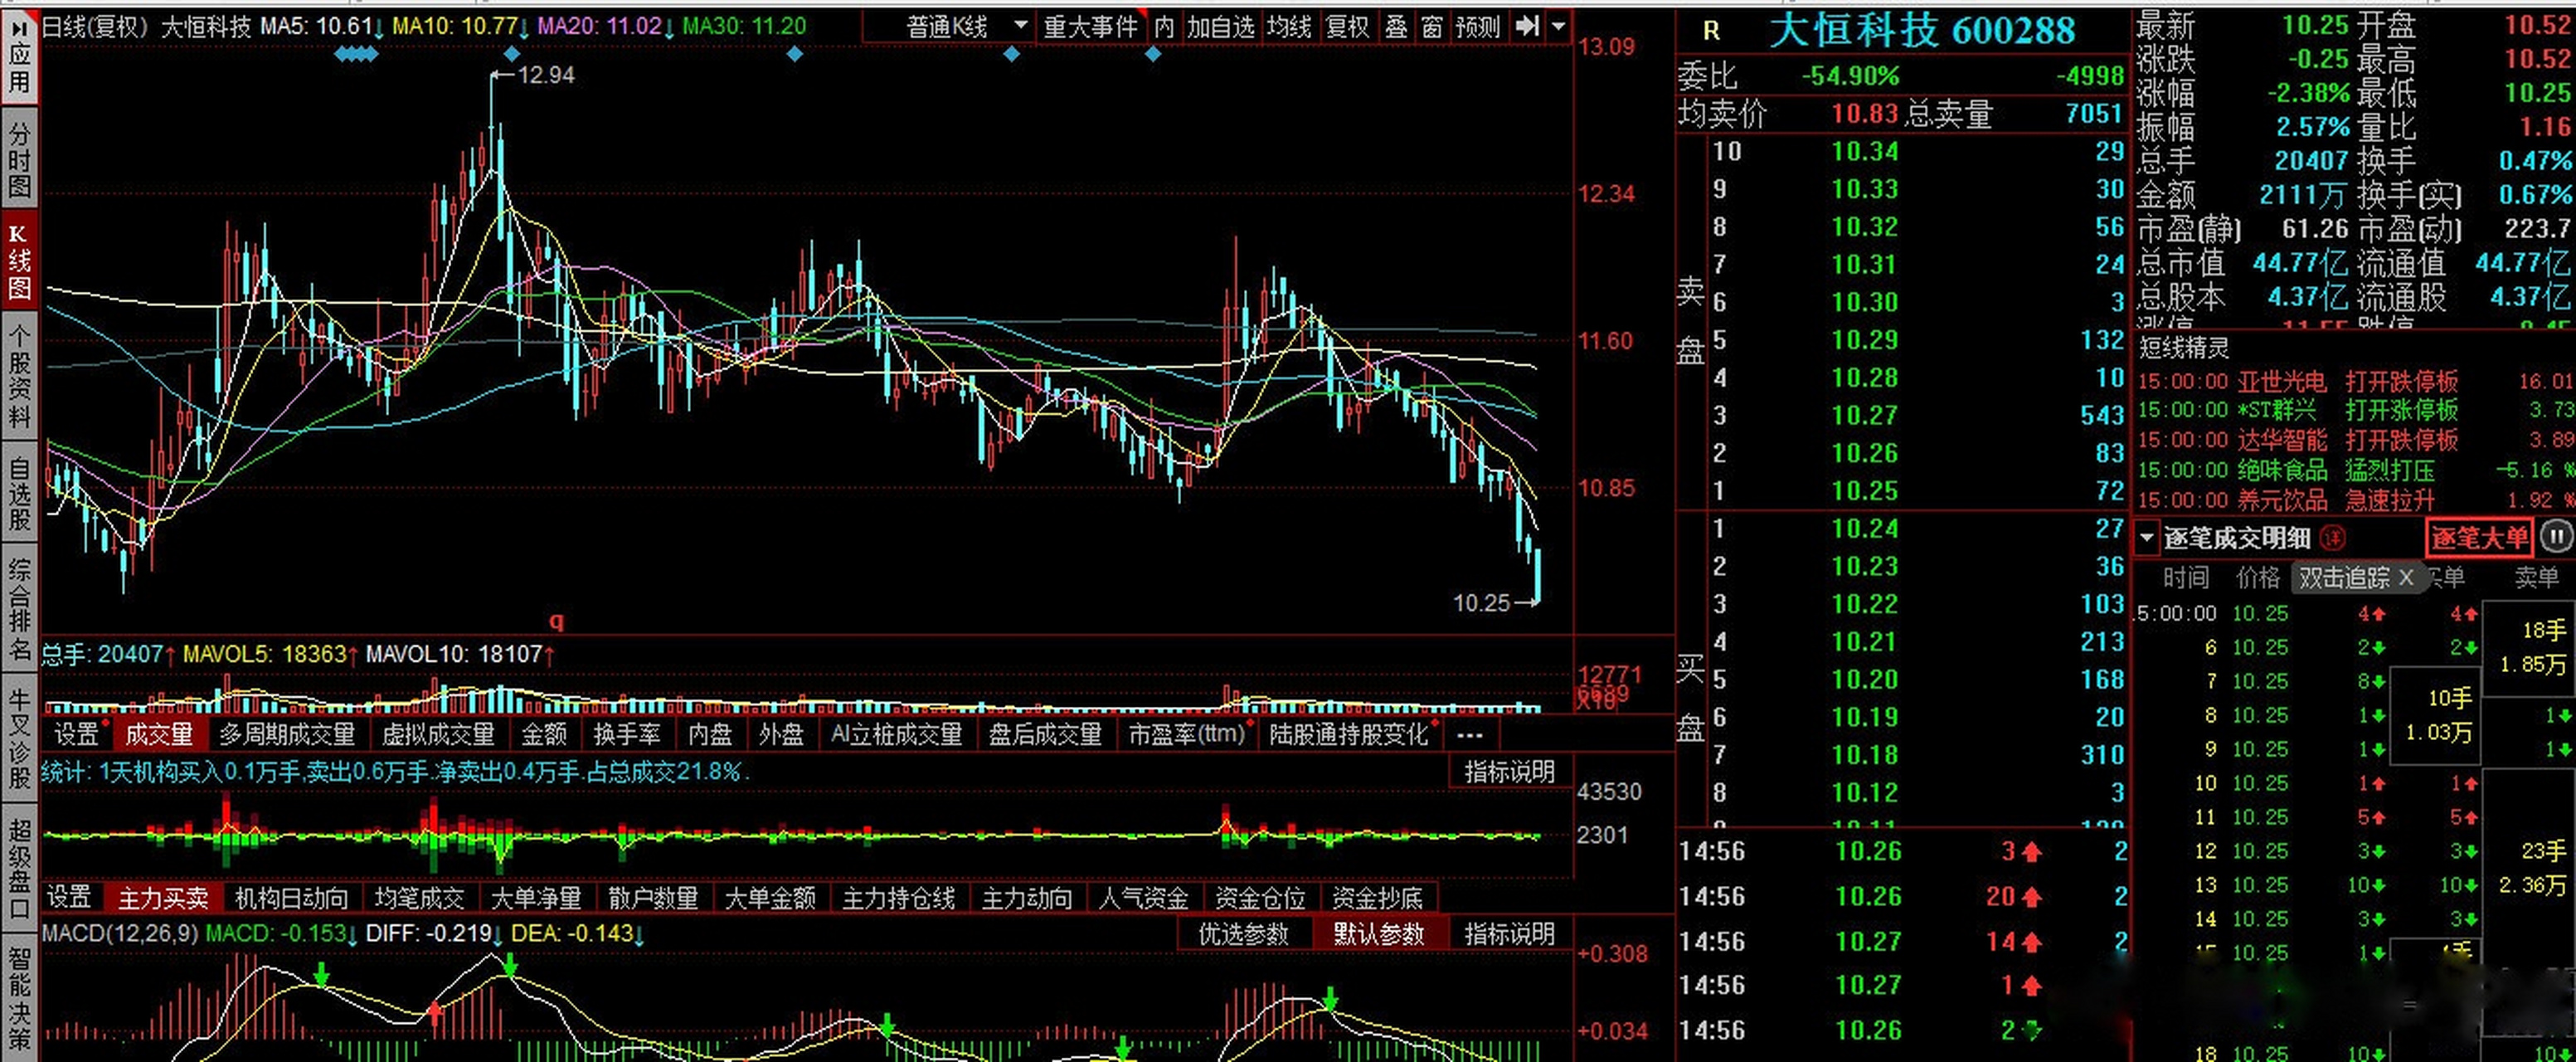The width and height of the screenshot is (2576, 1062).
Task: Click the red 详 detail icon
Action: point(2332,538)
